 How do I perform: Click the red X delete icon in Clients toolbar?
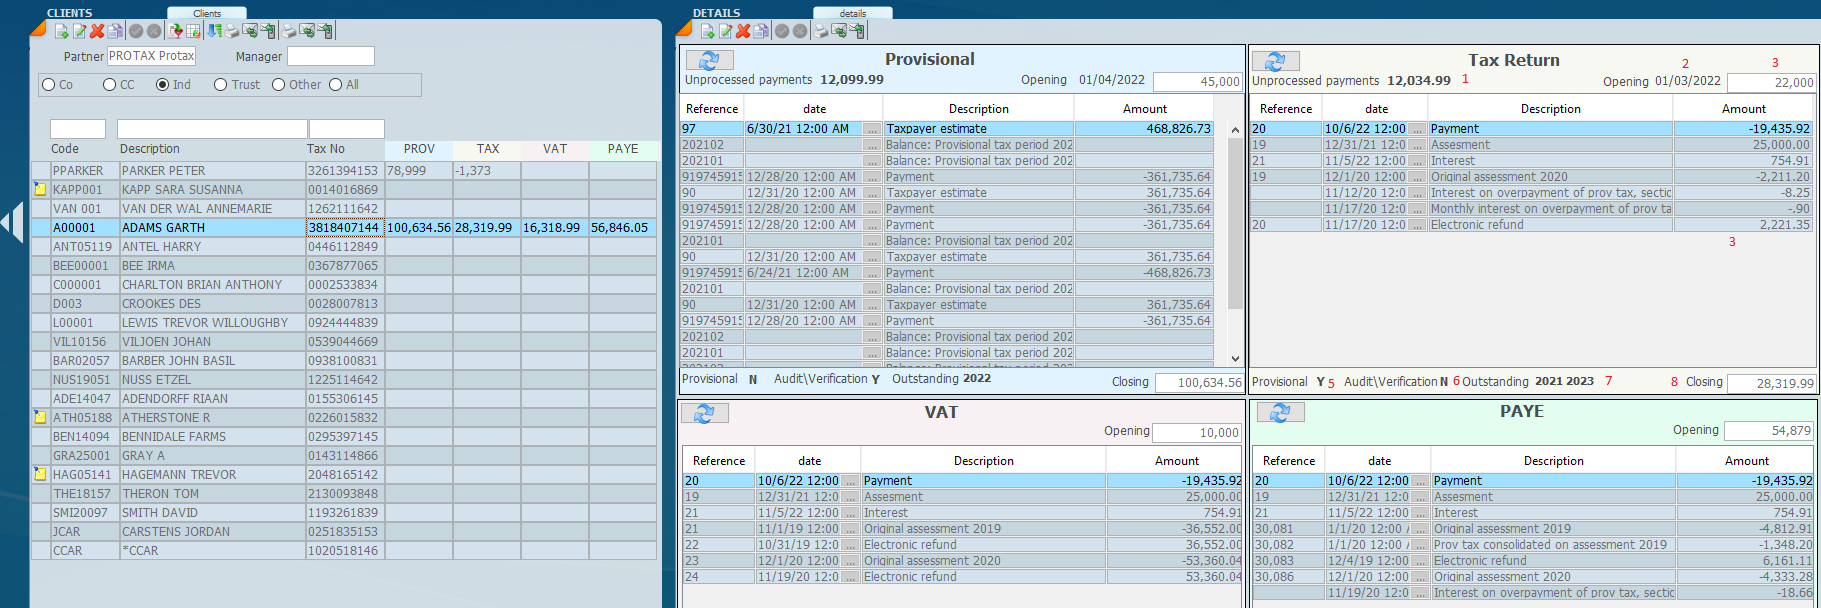[x=97, y=32]
